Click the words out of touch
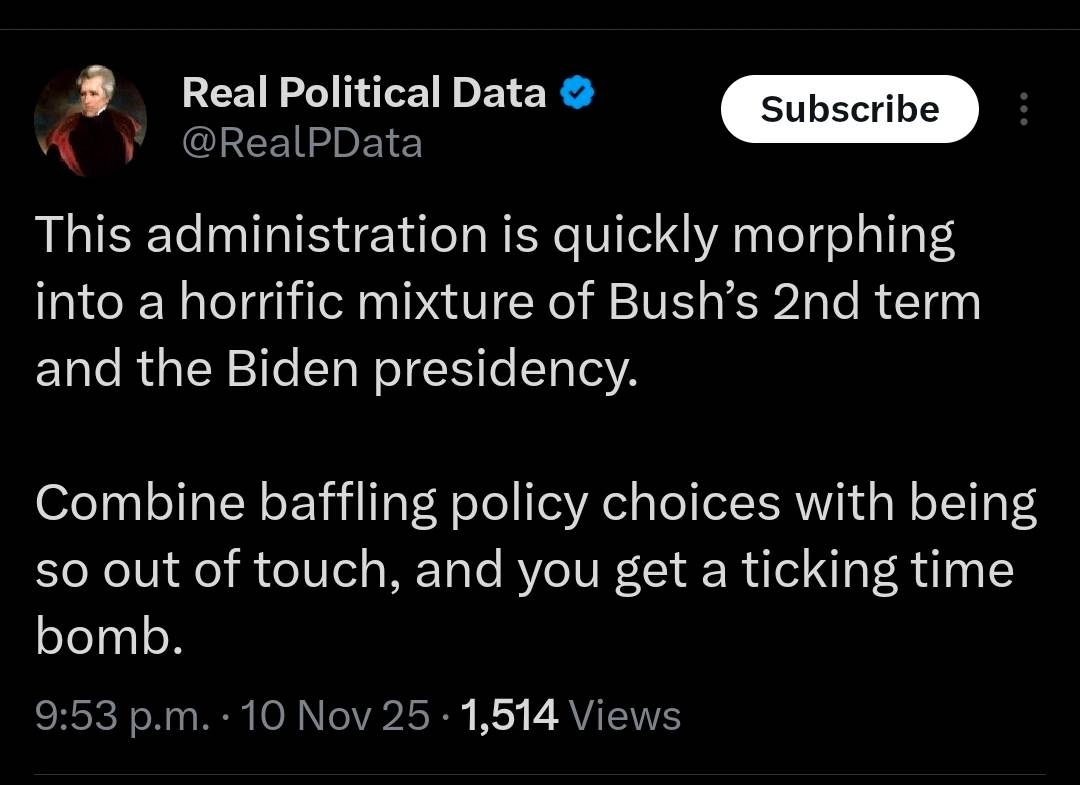Screen dimensions: 1080x785 click(248, 570)
